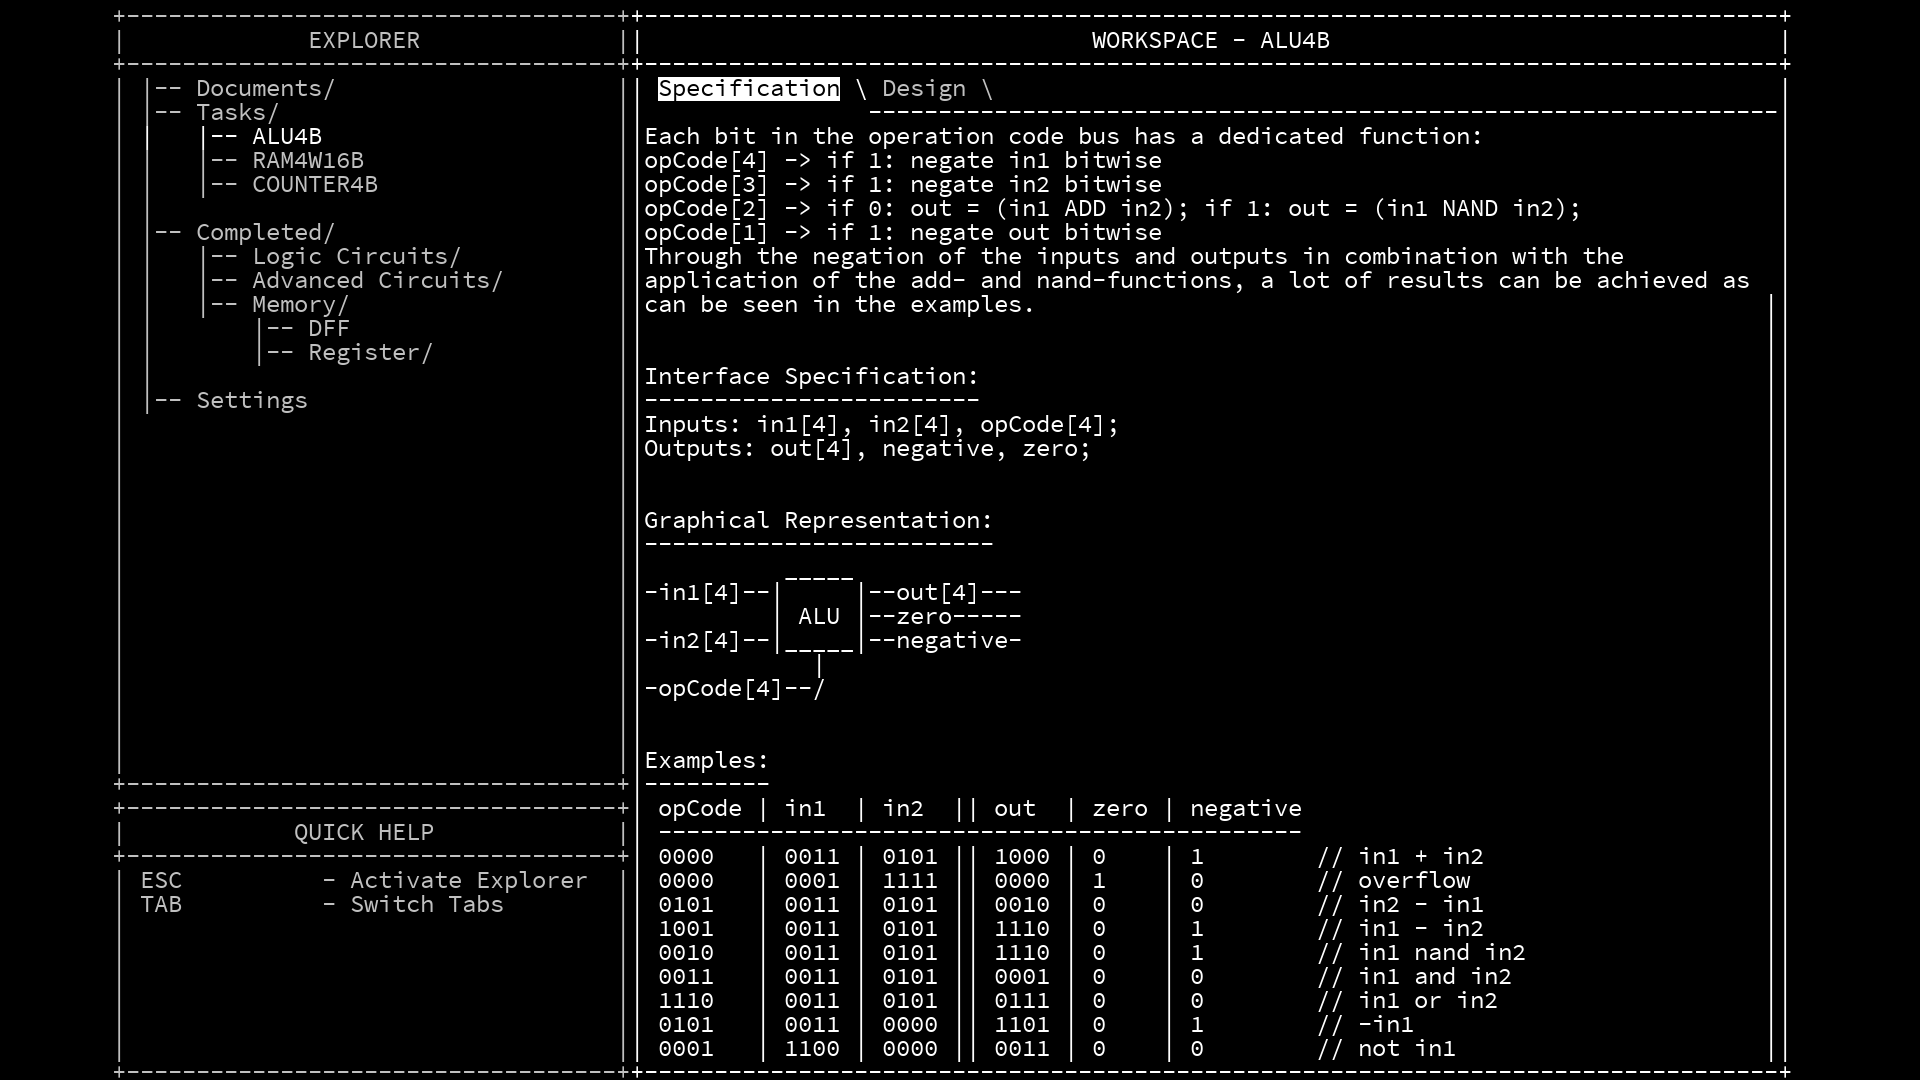The height and width of the screenshot is (1080, 1920).
Task: Collapse the Completed folder
Action: point(264,231)
